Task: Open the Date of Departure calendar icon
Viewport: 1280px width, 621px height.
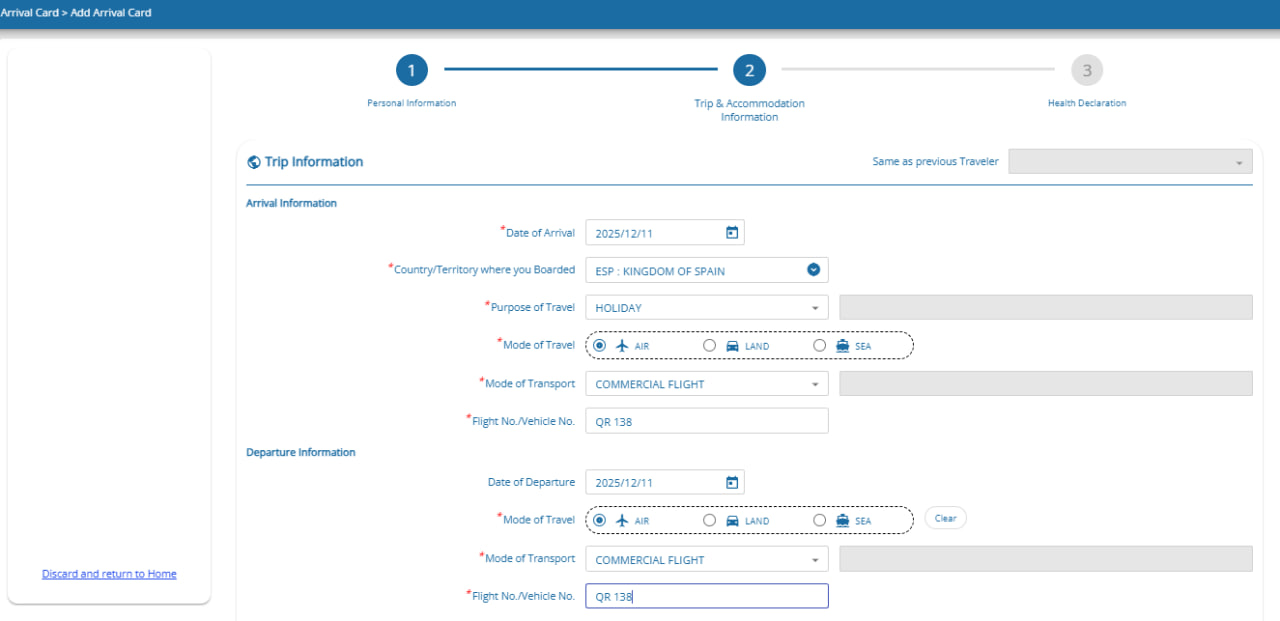Action: pyautogui.click(x=731, y=483)
